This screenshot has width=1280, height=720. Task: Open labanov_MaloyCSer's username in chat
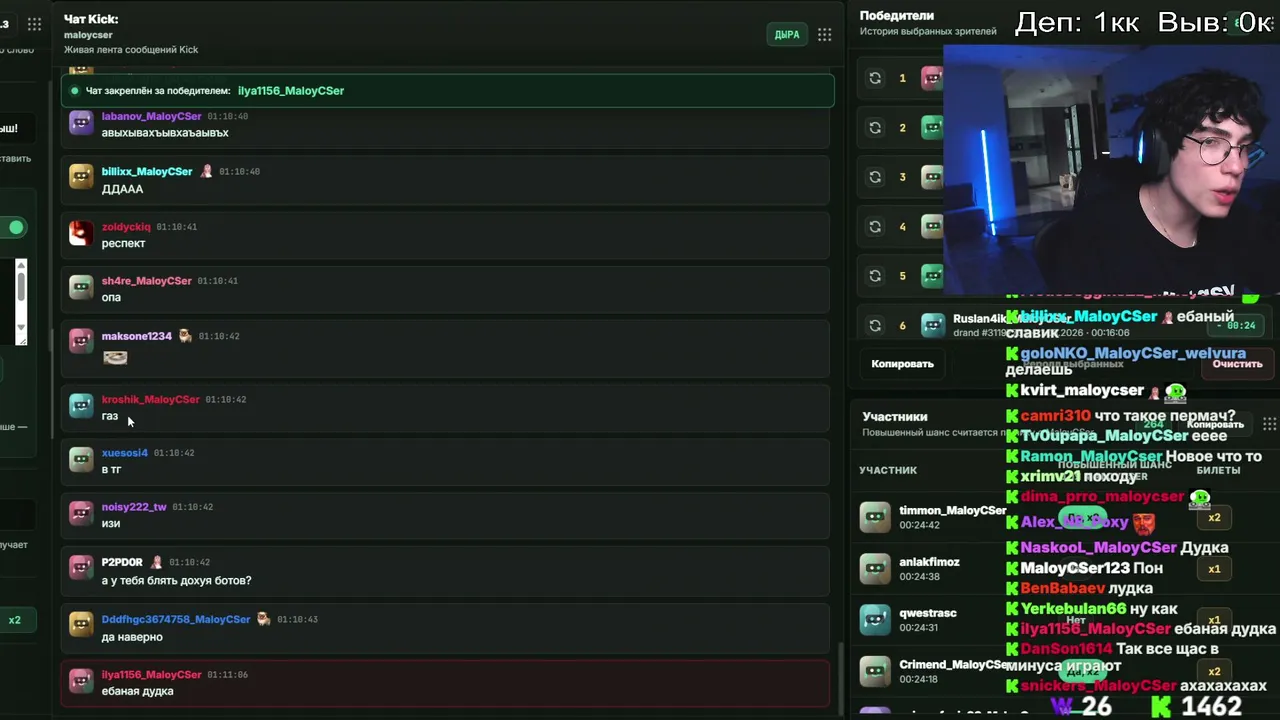coord(151,116)
